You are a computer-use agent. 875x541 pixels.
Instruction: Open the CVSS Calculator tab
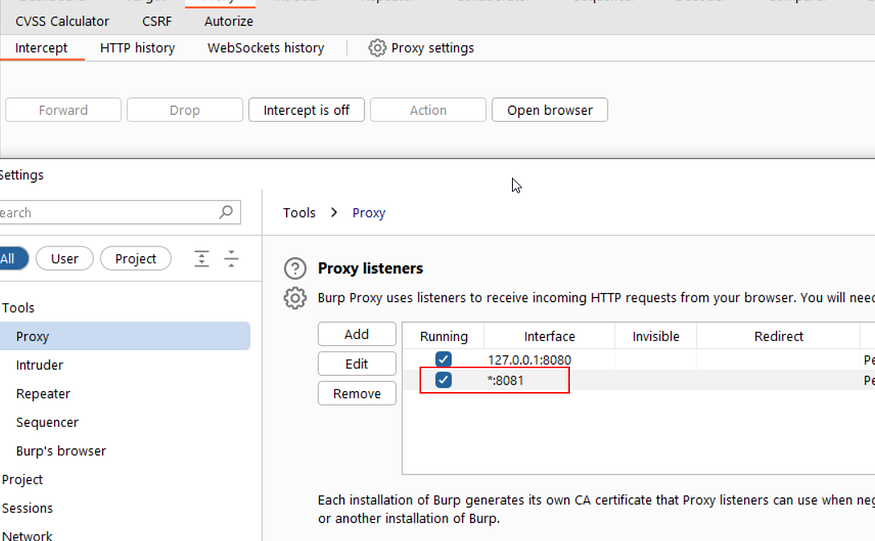[x=62, y=21]
